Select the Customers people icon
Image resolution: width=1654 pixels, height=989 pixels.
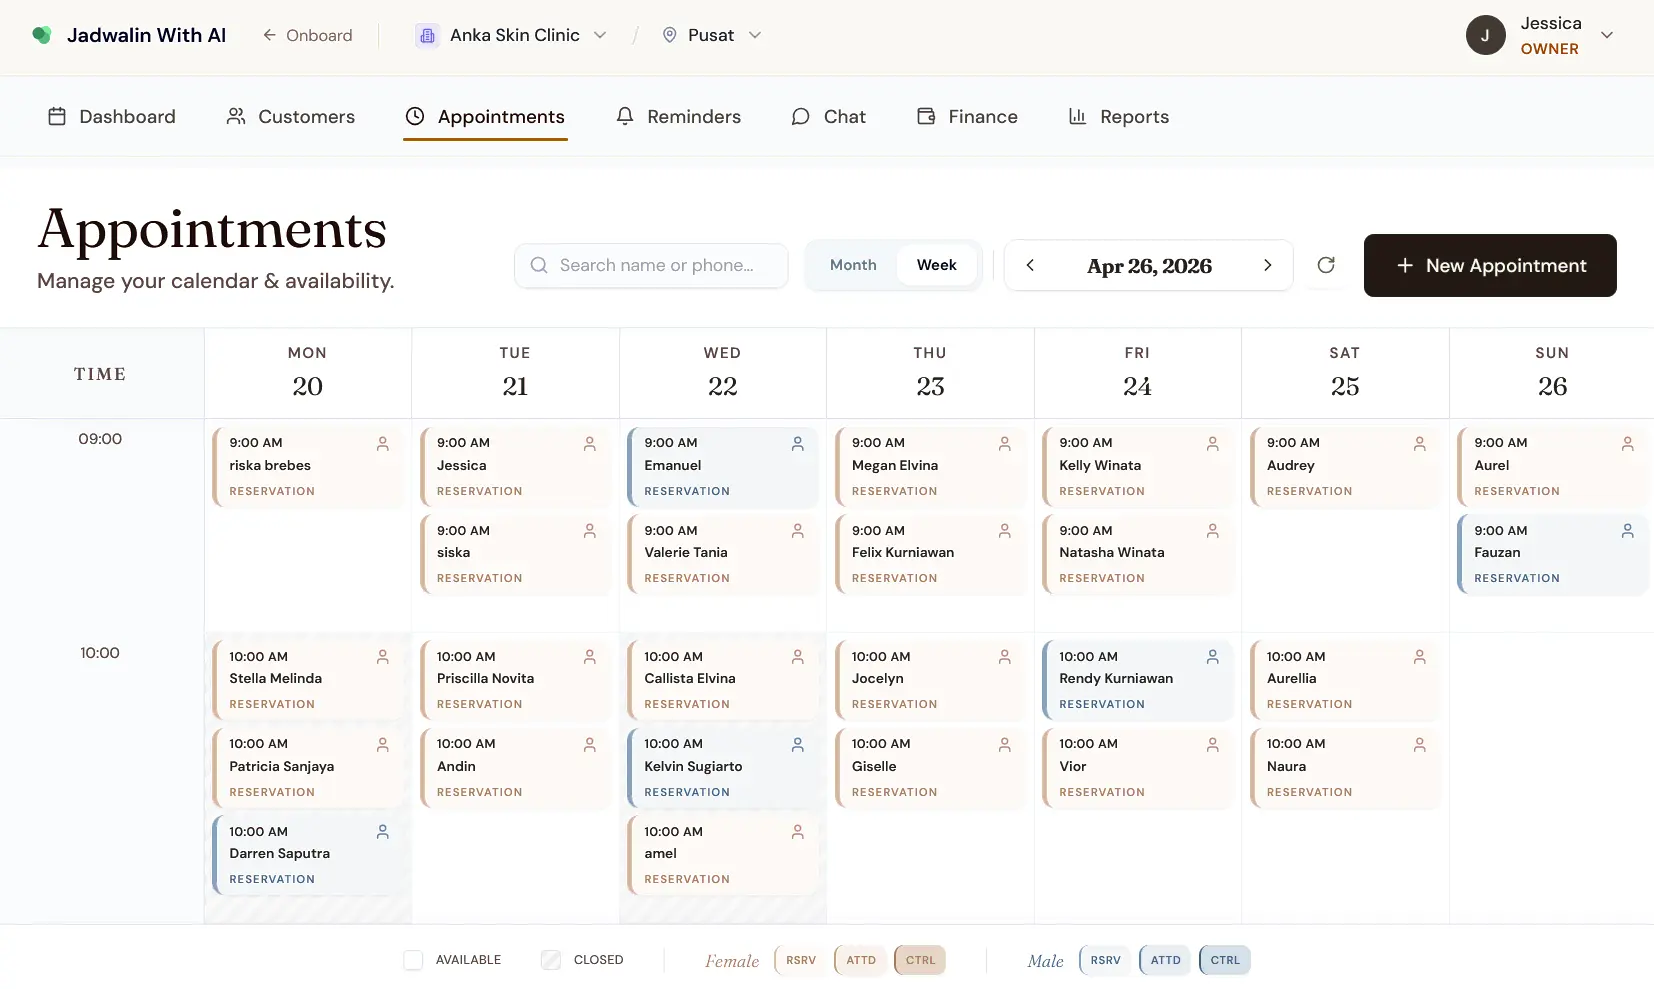(x=236, y=116)
